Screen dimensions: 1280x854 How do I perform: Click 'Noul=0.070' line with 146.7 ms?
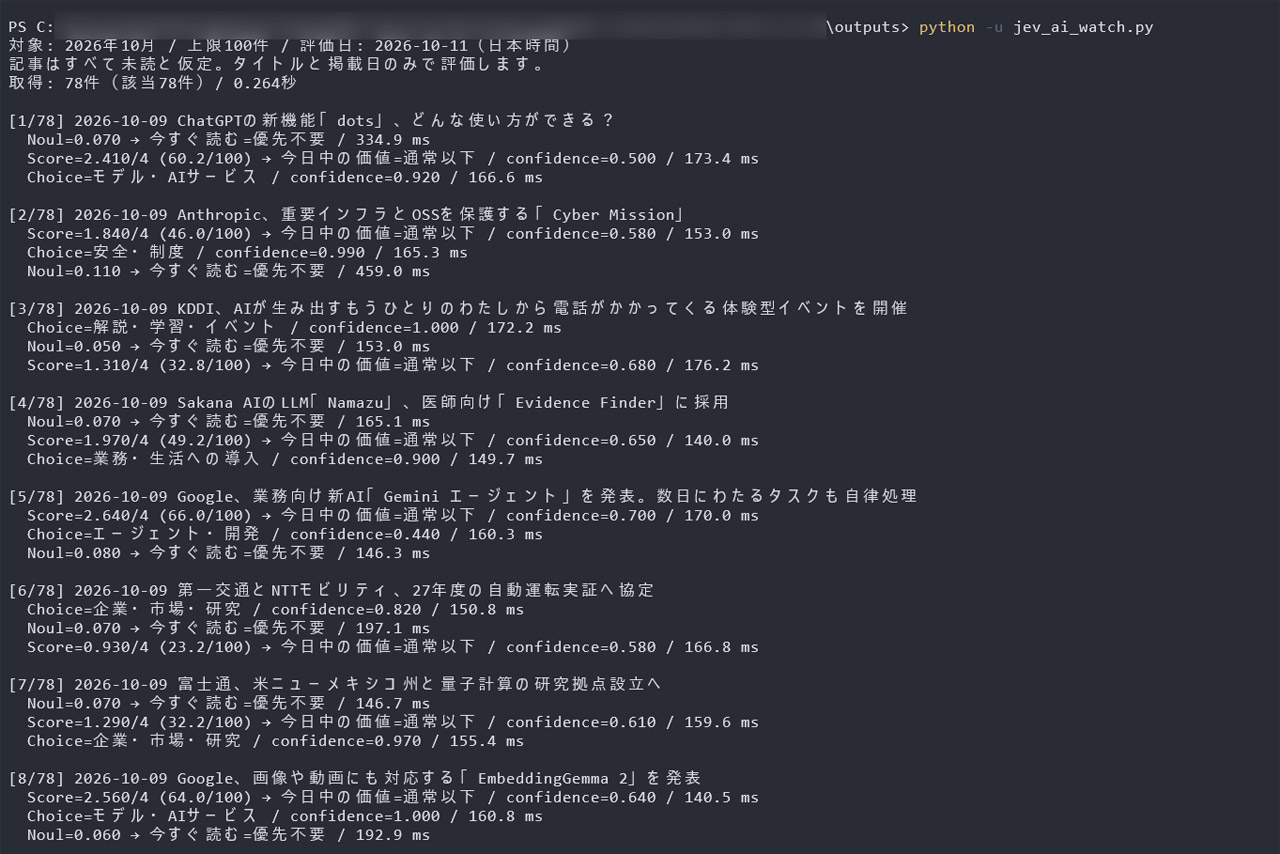(x=228, y=703)
